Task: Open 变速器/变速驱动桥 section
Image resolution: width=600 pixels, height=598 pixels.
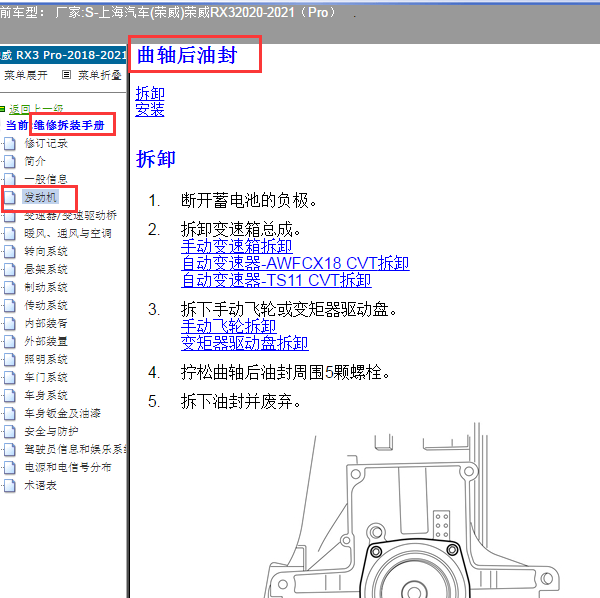Action: 70,215
